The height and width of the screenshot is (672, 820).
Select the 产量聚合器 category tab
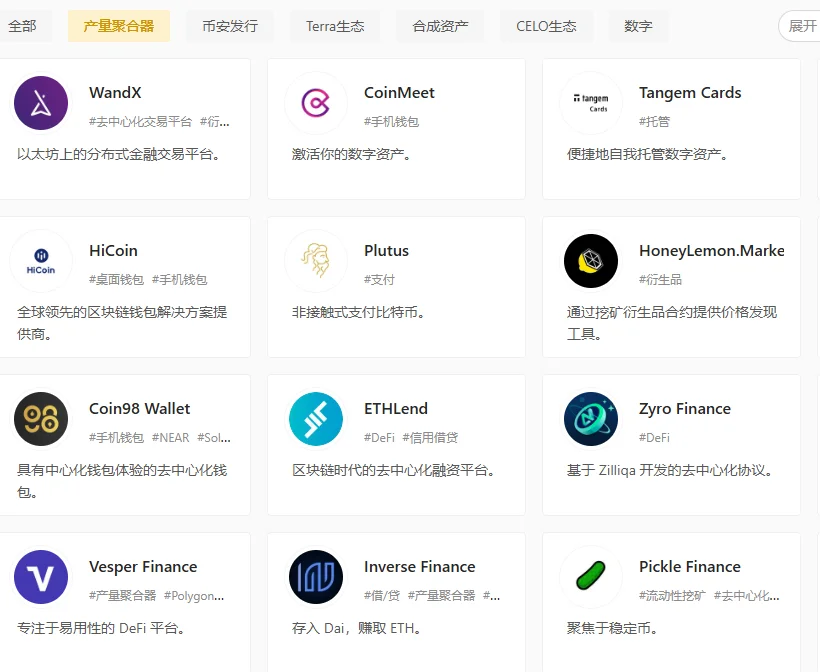[119, 26]
